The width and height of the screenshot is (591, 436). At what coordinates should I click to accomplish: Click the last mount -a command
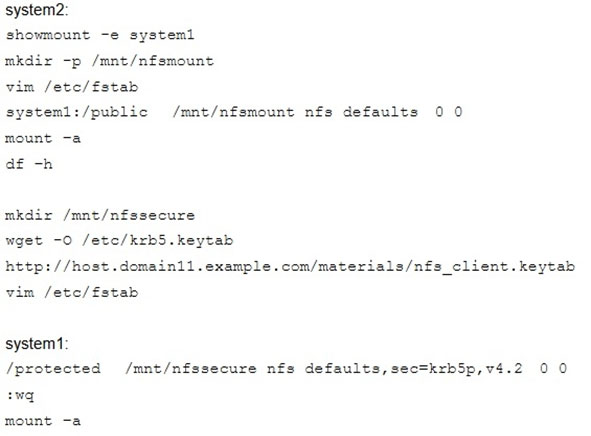43,421
